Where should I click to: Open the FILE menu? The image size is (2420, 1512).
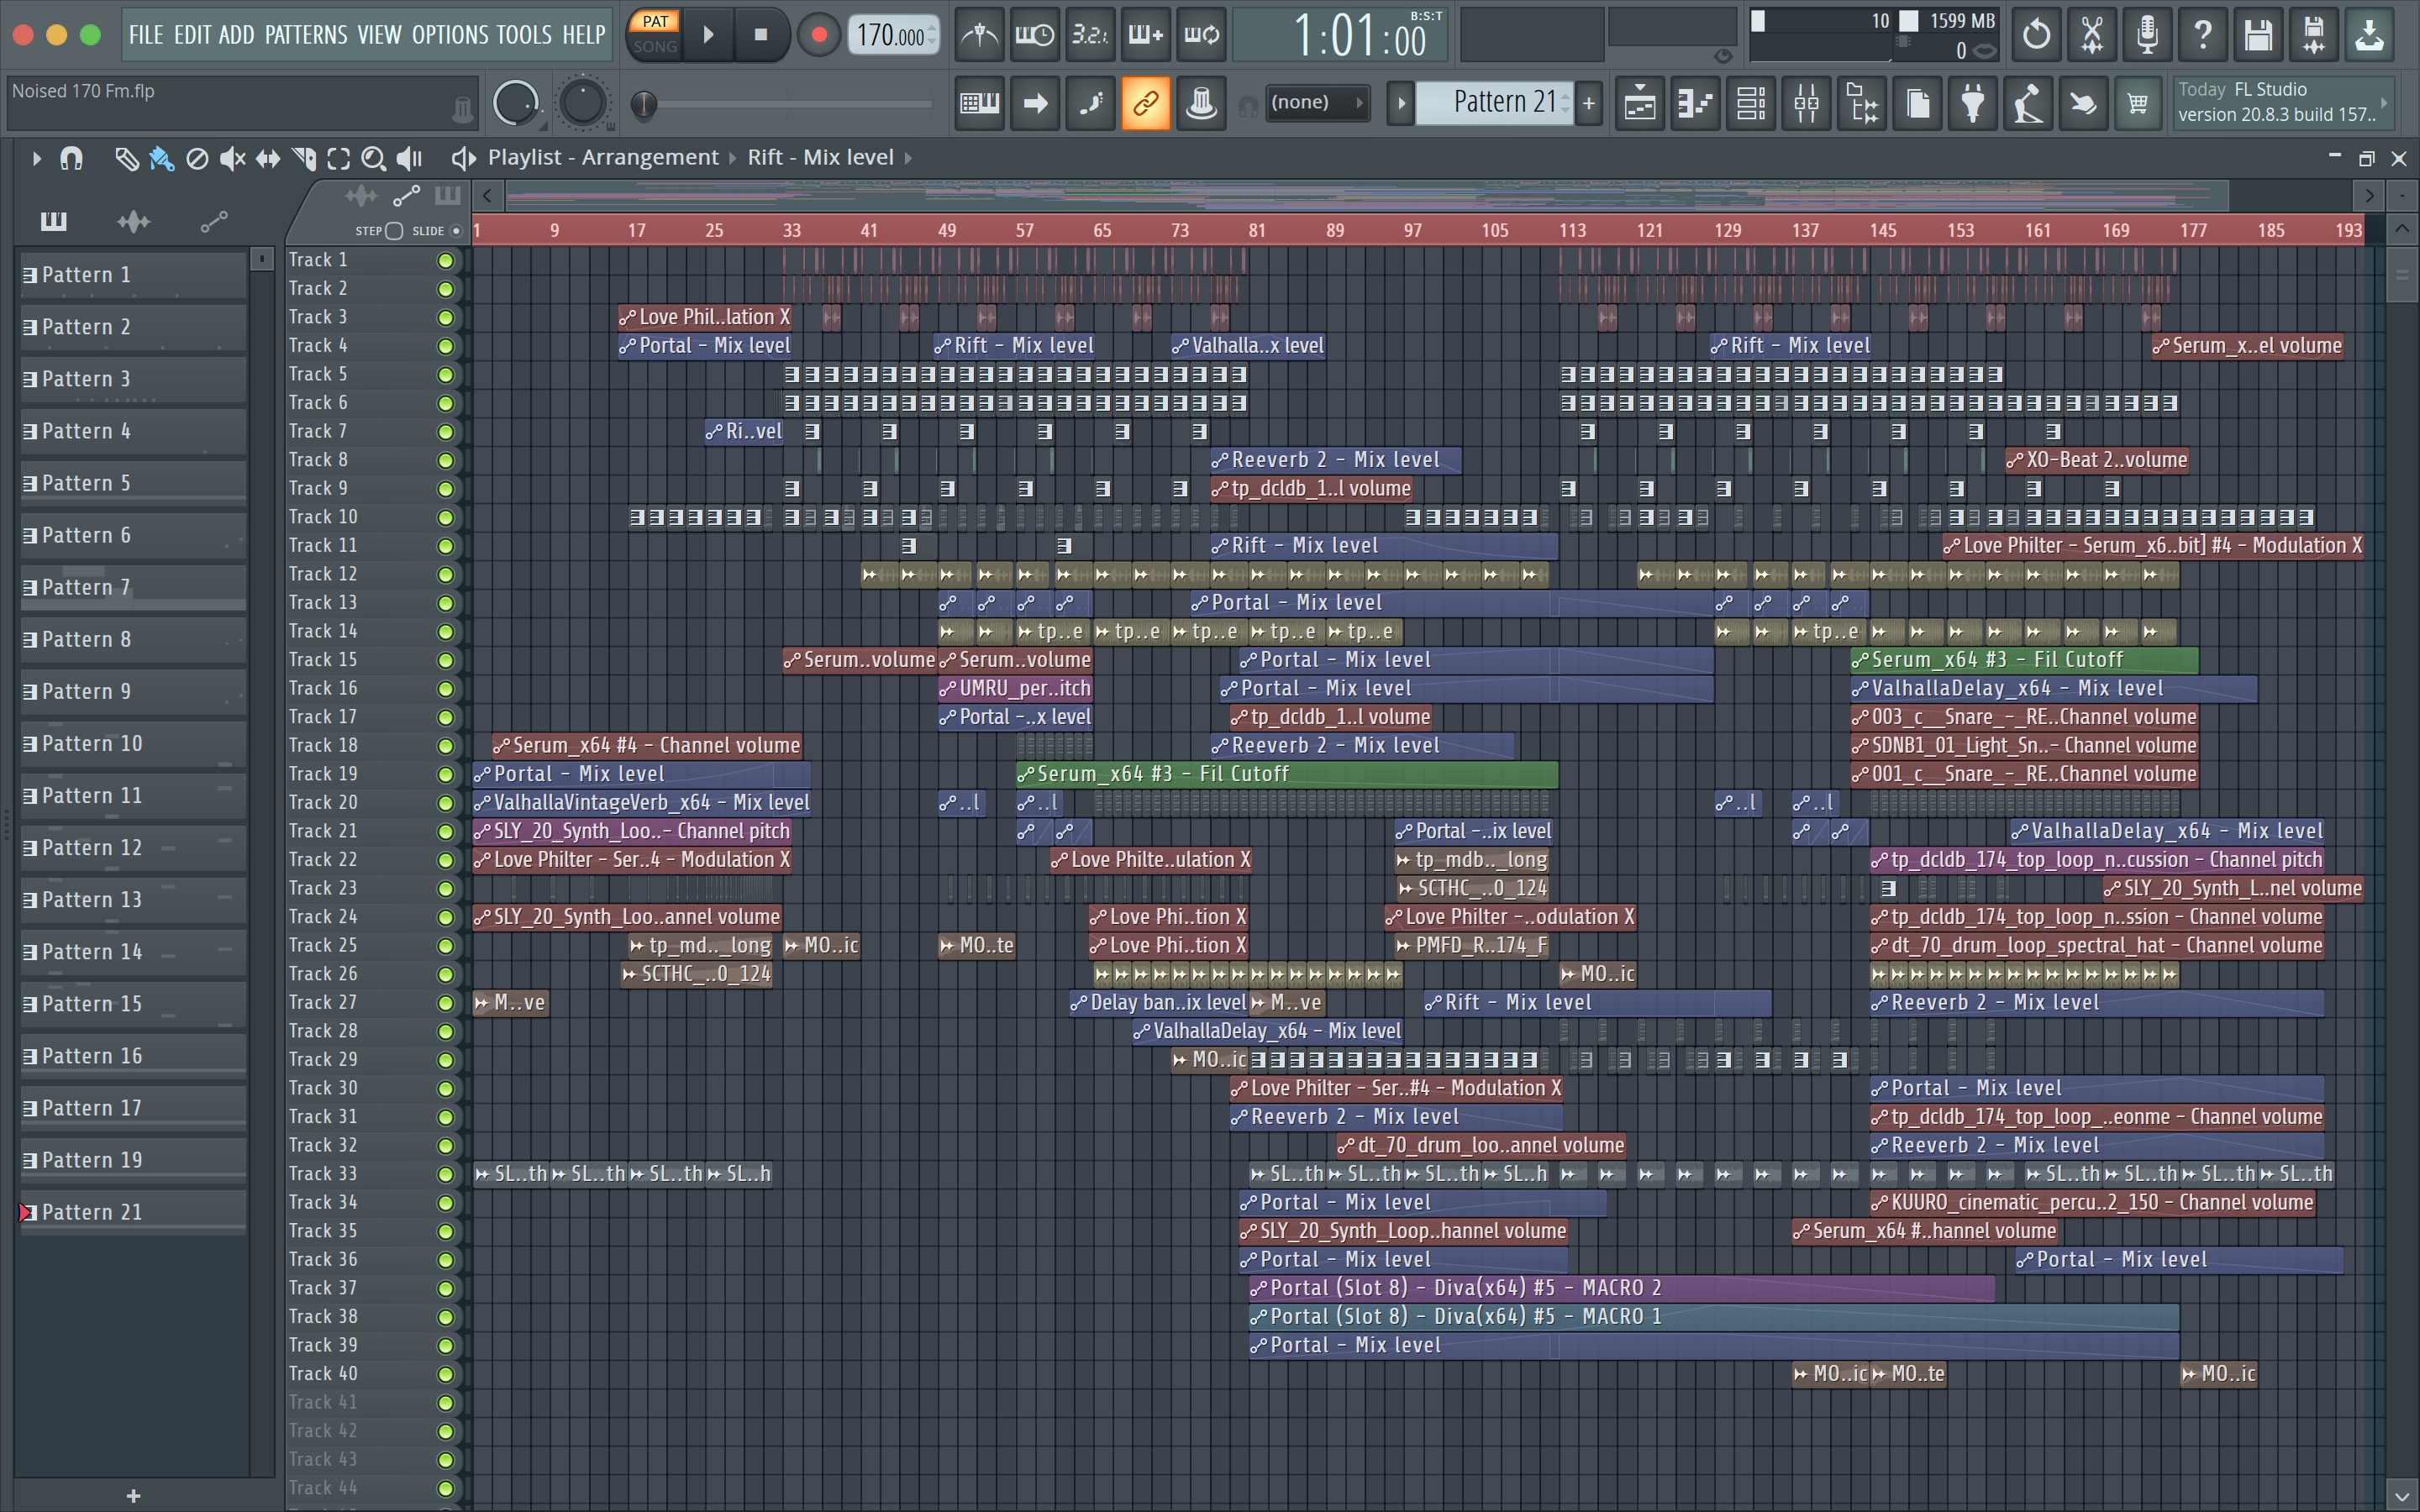tap(145, 35)
